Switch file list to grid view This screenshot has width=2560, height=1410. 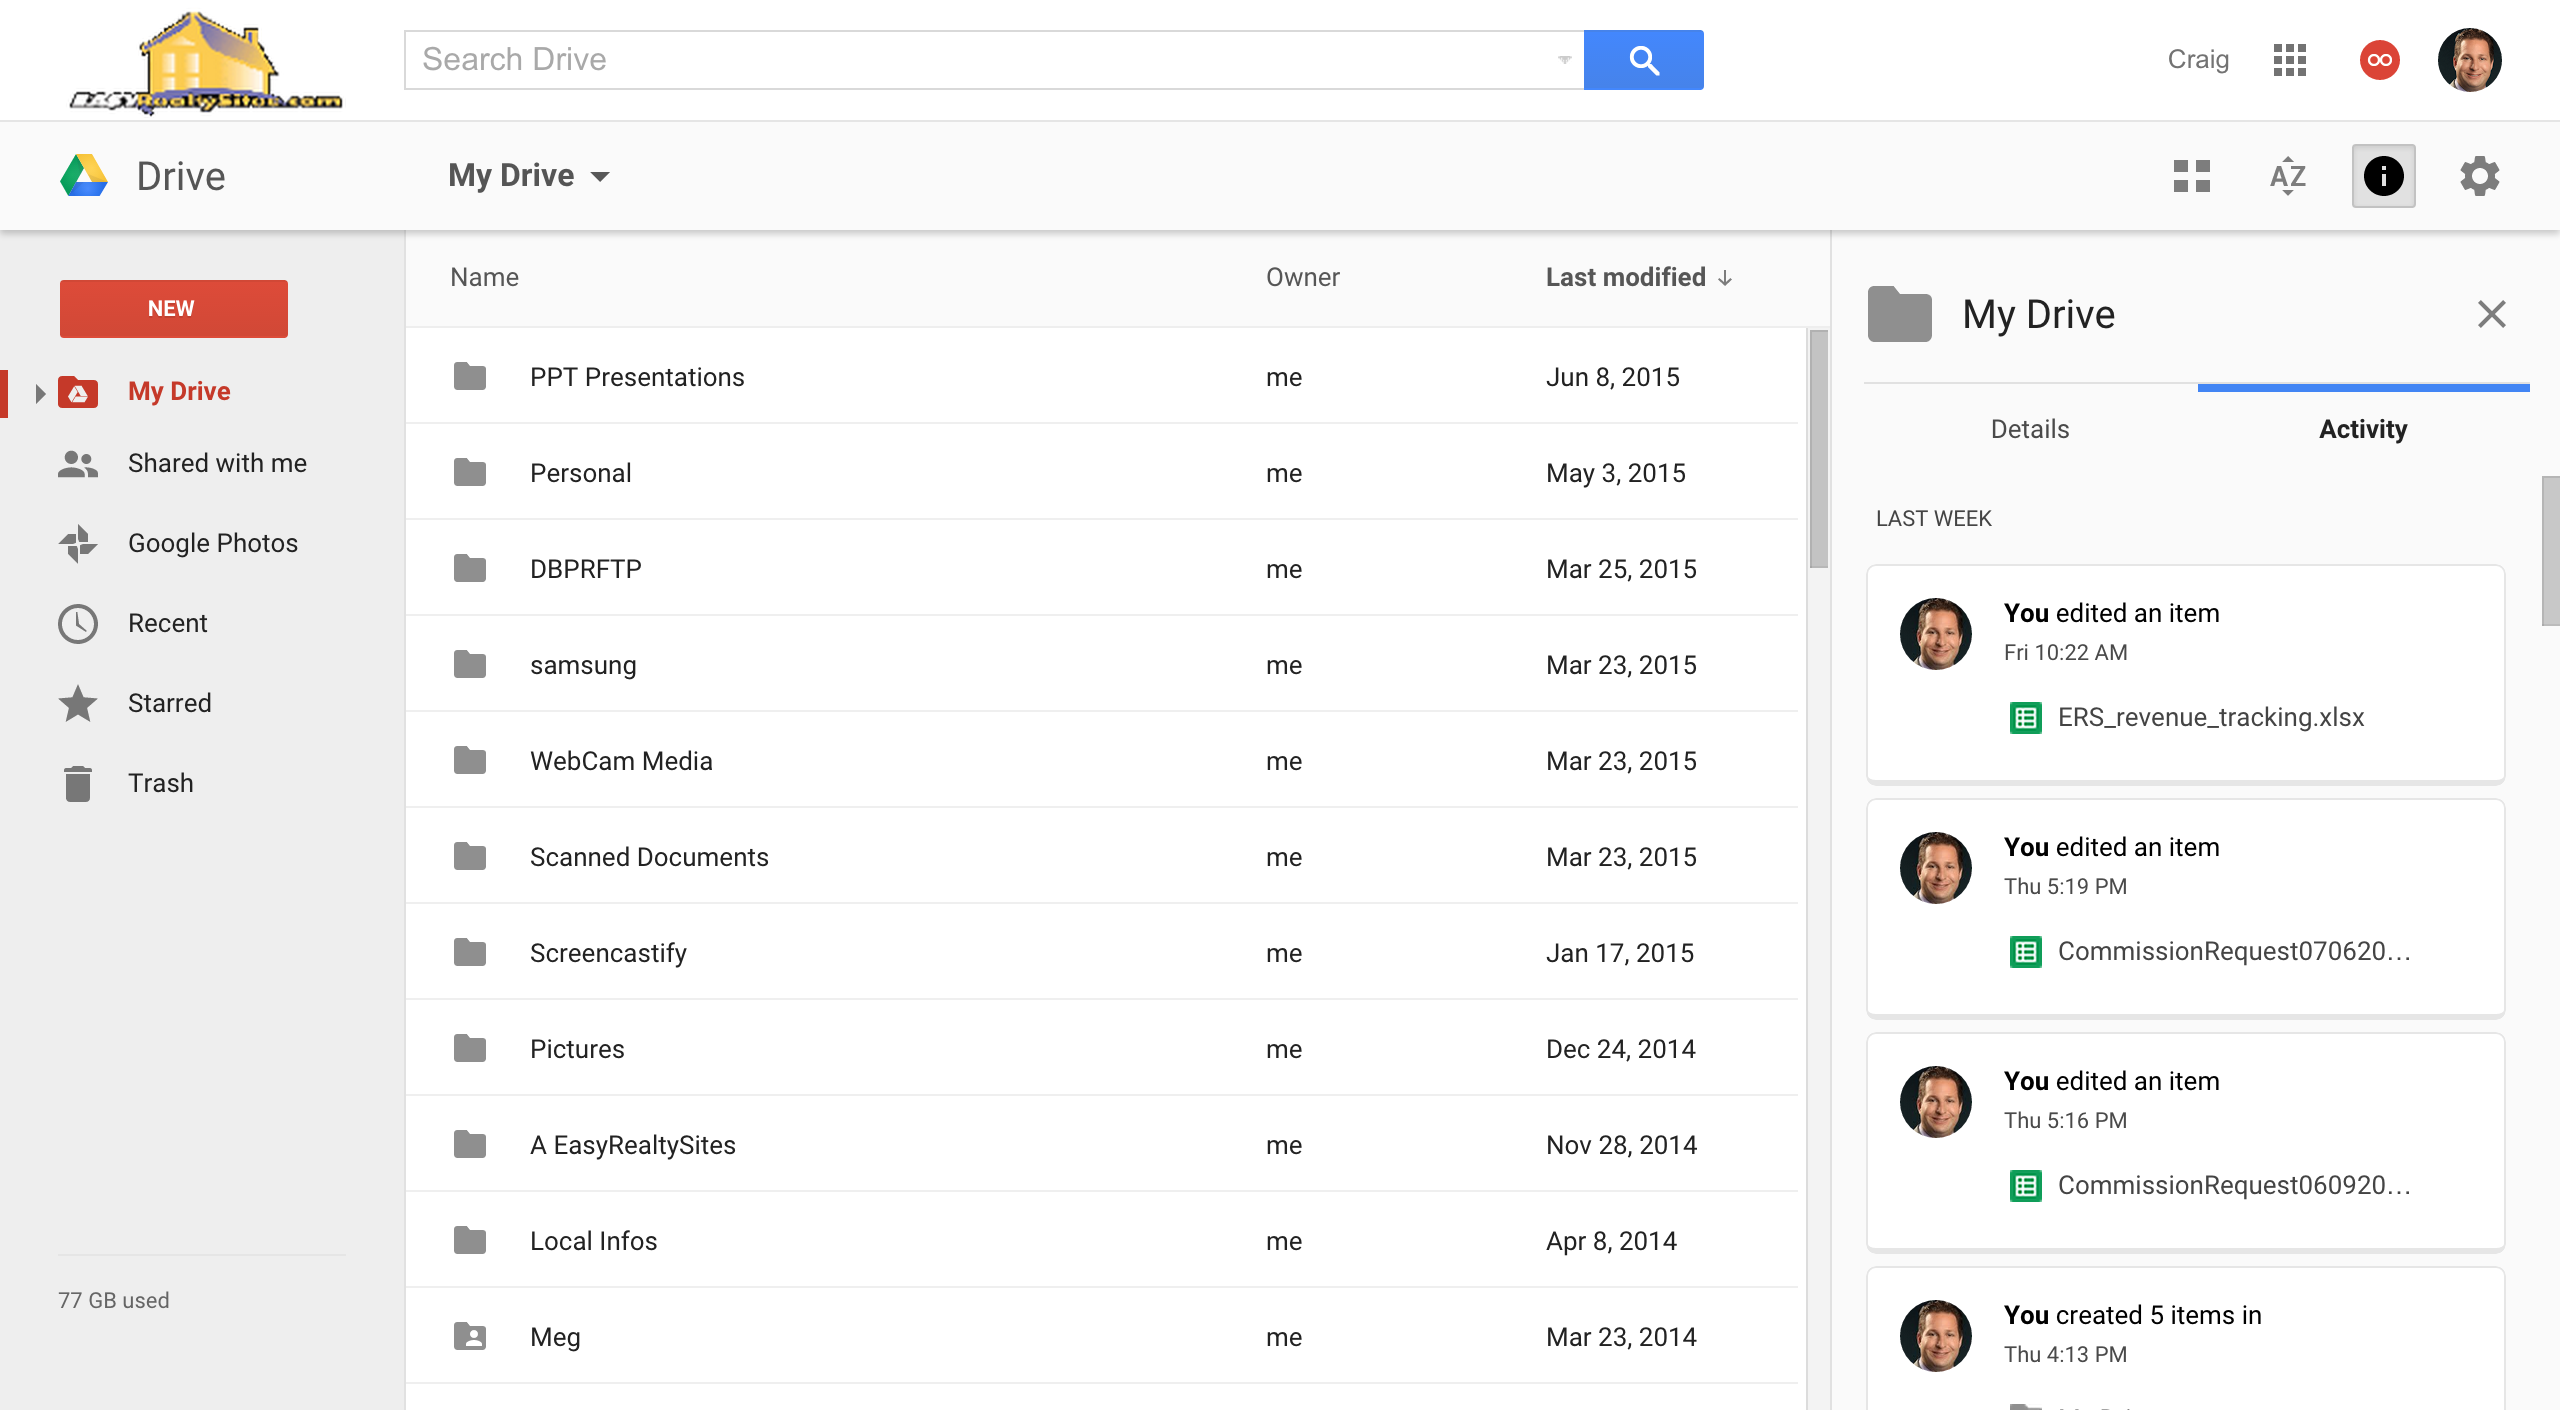point(2192,175)
